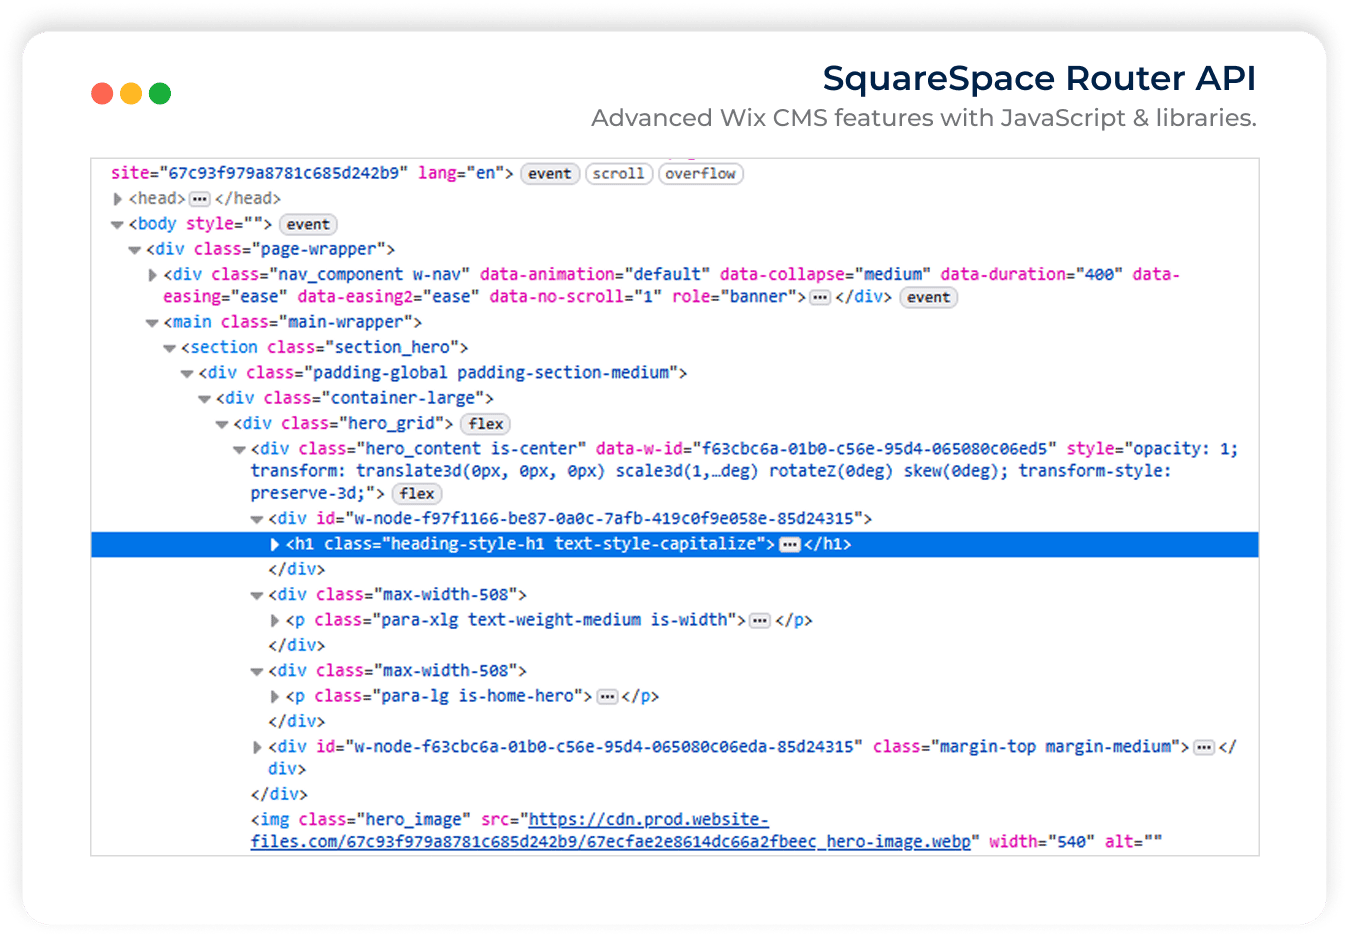The height and width of the screenshot is (939, 1349).
Task: Collapse the second max-width-508 div
Action: [257, 671]
